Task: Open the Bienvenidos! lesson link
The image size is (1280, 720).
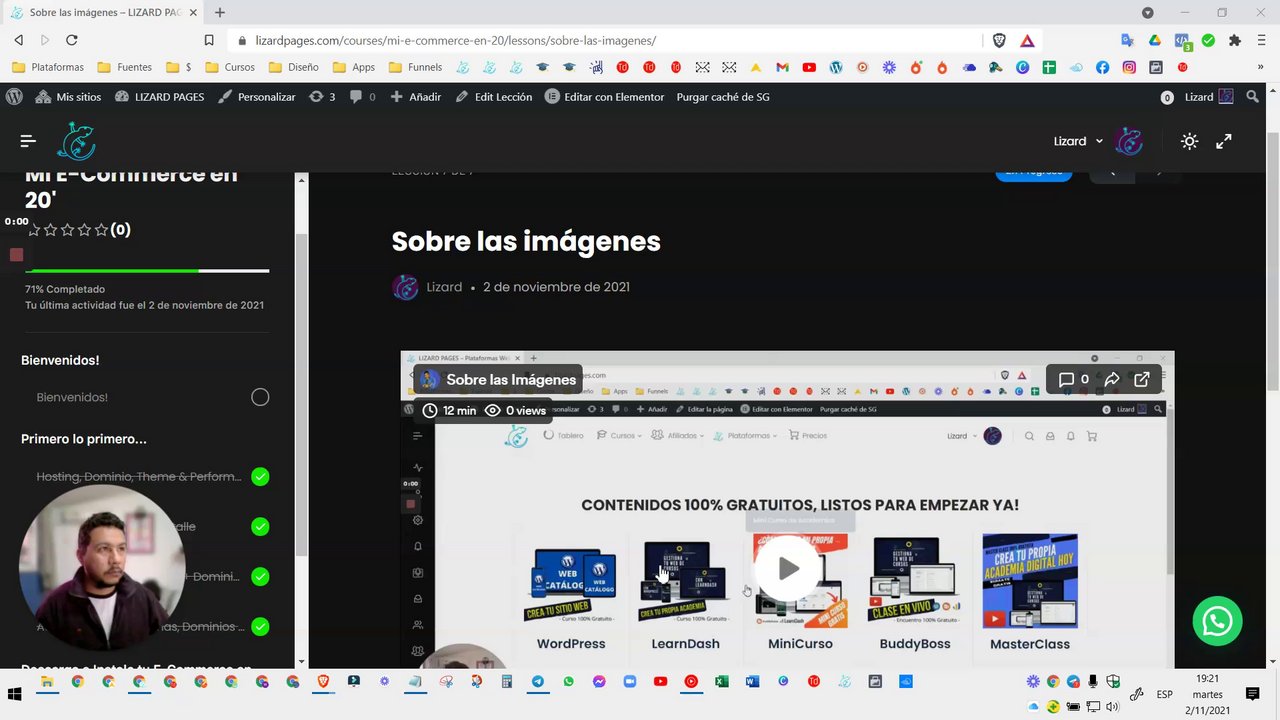Action: pos(72,397)
